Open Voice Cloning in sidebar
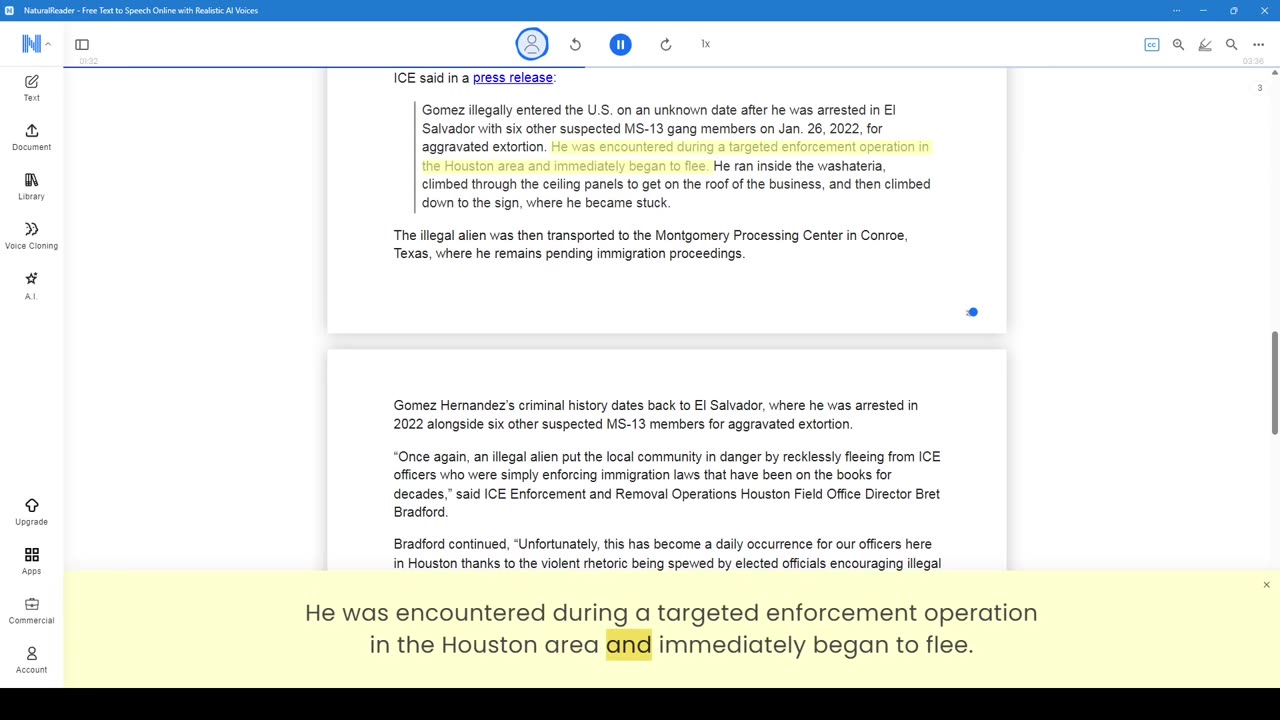 click(x=31, y=236)
